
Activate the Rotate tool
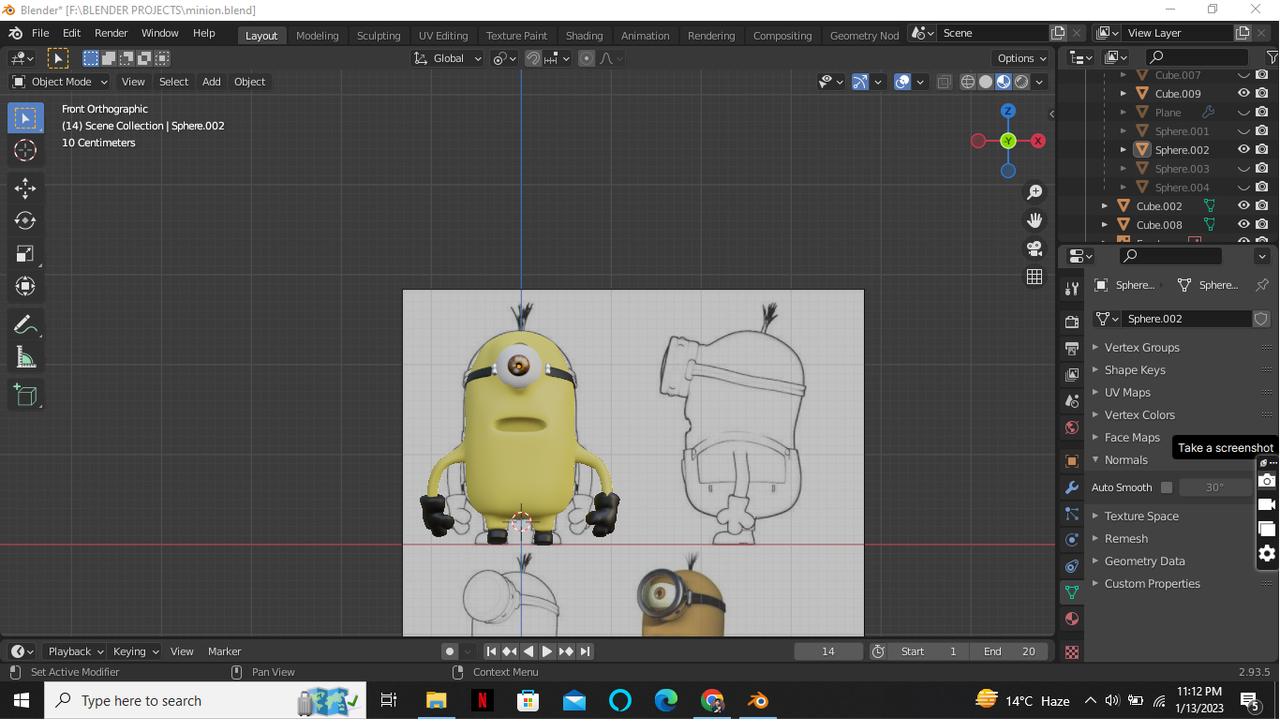point(25,221)
